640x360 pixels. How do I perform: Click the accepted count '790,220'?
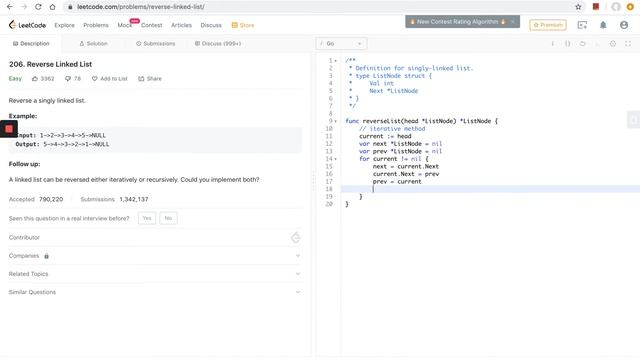[x=51, y=199]
